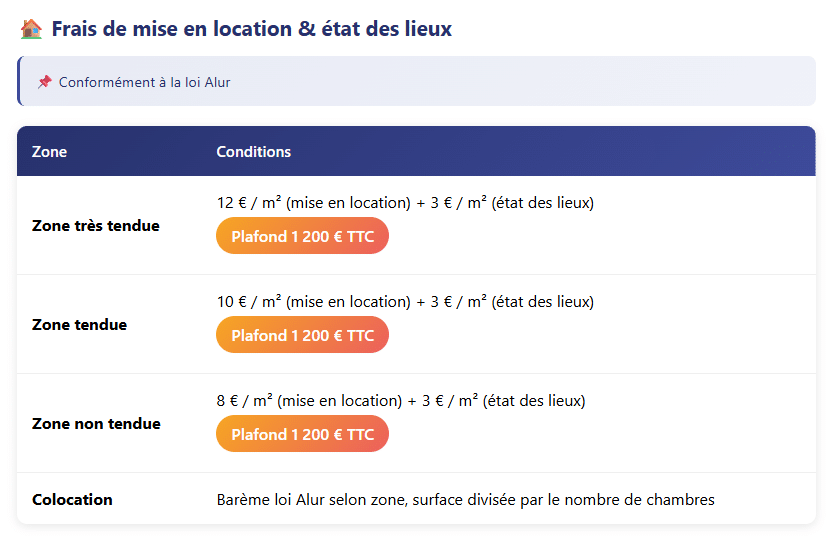Click 3 € / m² fee in the 10 € row

click(x=459, y=302)
